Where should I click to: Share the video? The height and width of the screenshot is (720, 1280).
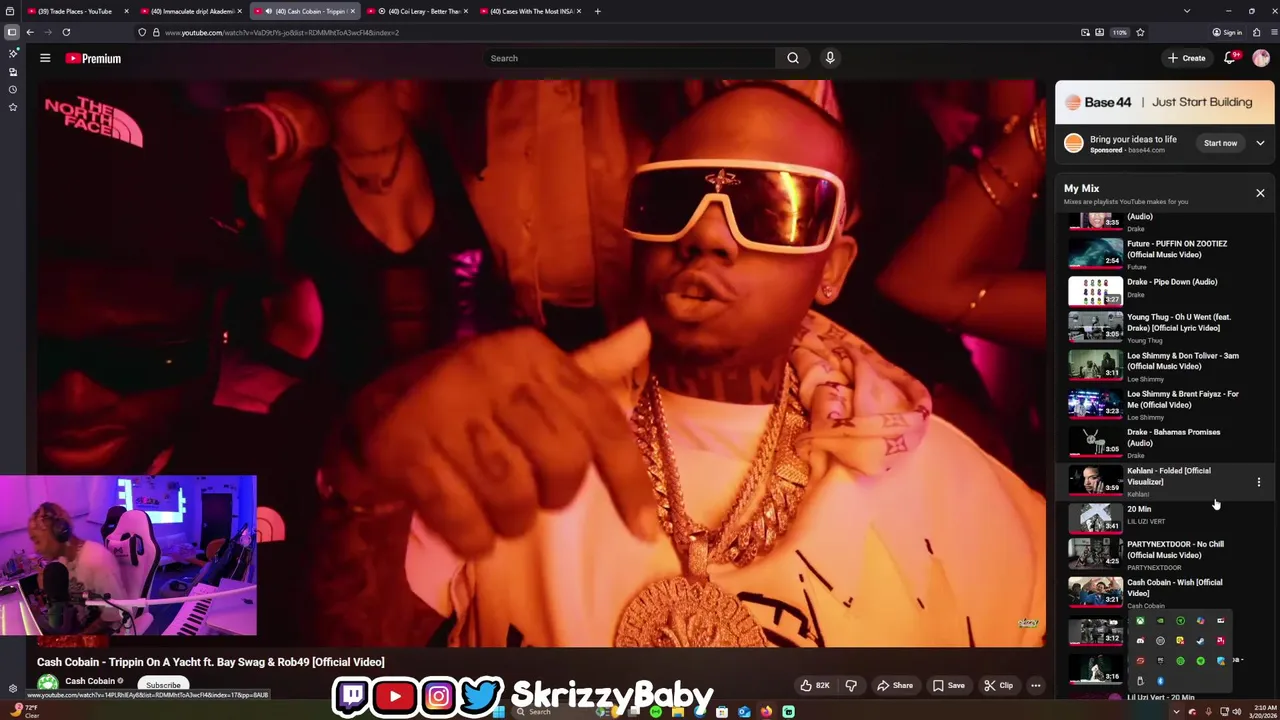click(895, 685)
